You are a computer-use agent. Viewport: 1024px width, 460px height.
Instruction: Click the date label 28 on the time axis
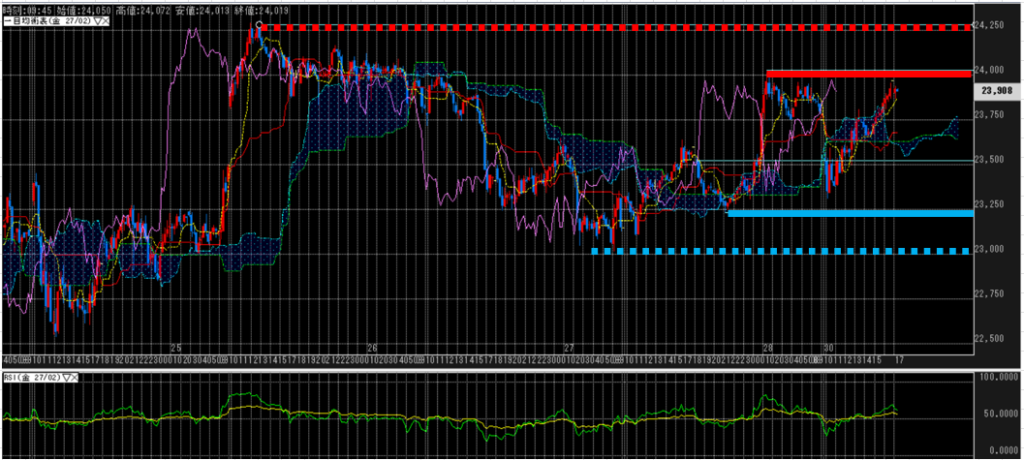[x=768, y=348]
